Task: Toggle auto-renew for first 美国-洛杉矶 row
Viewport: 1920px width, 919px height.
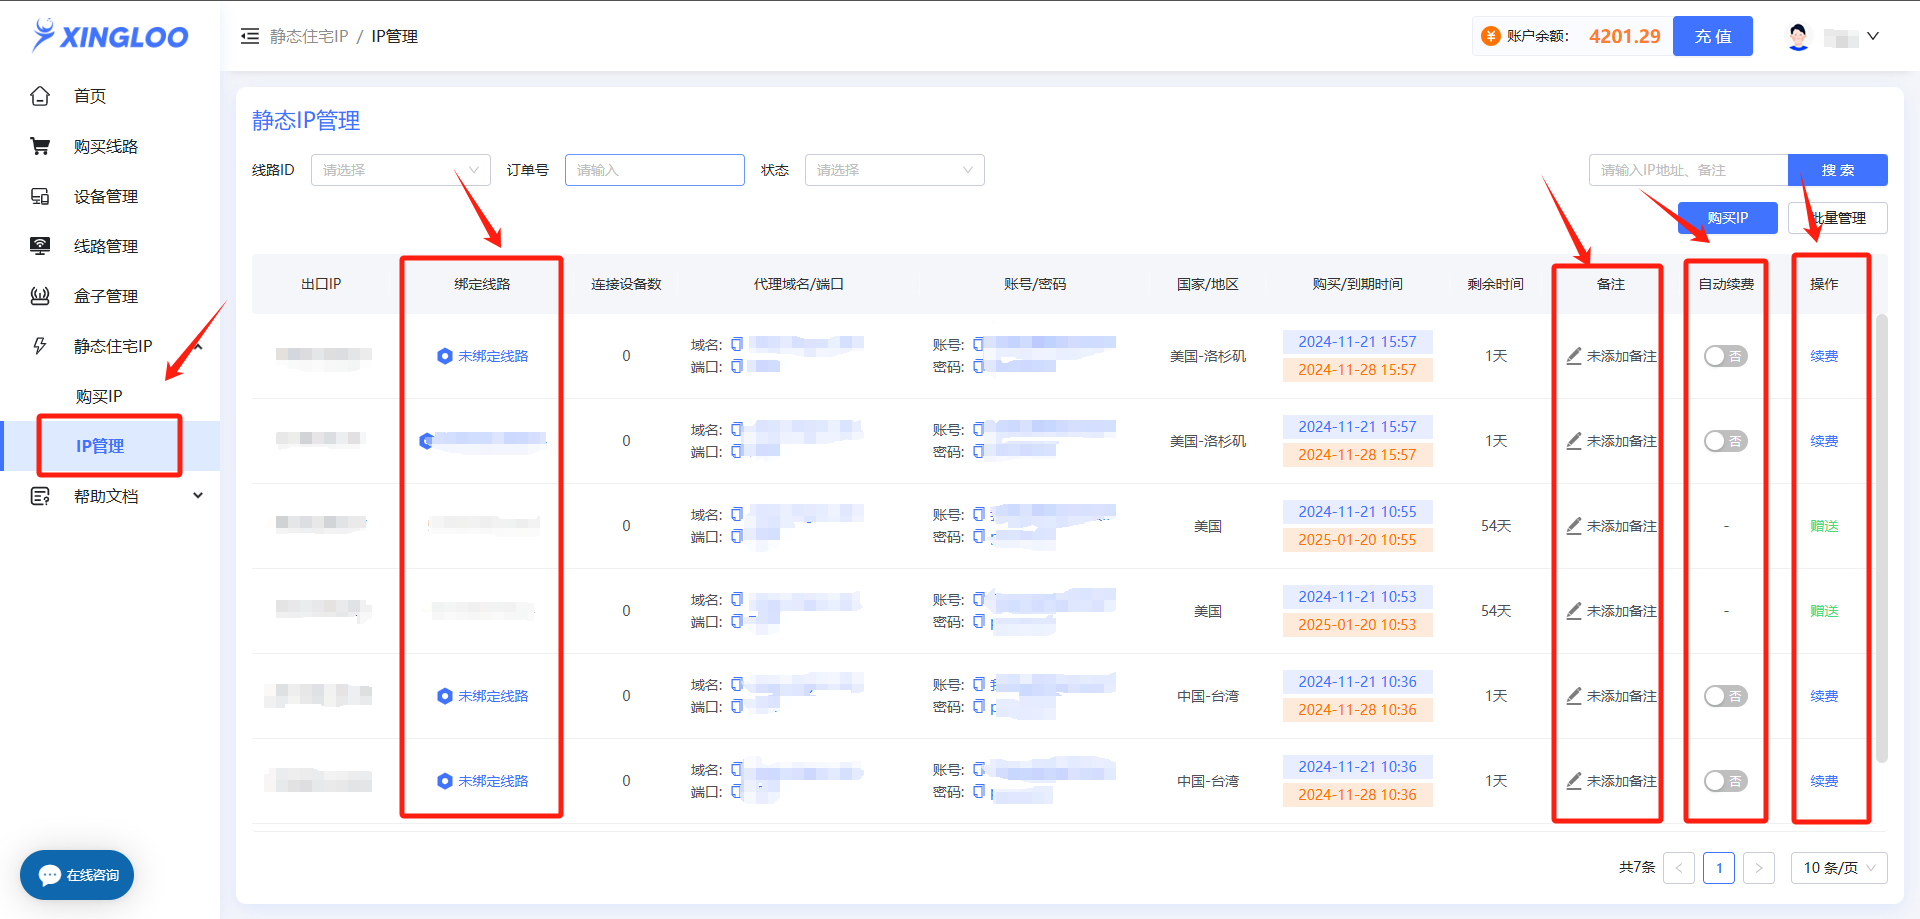Action: click(1726, 356)
